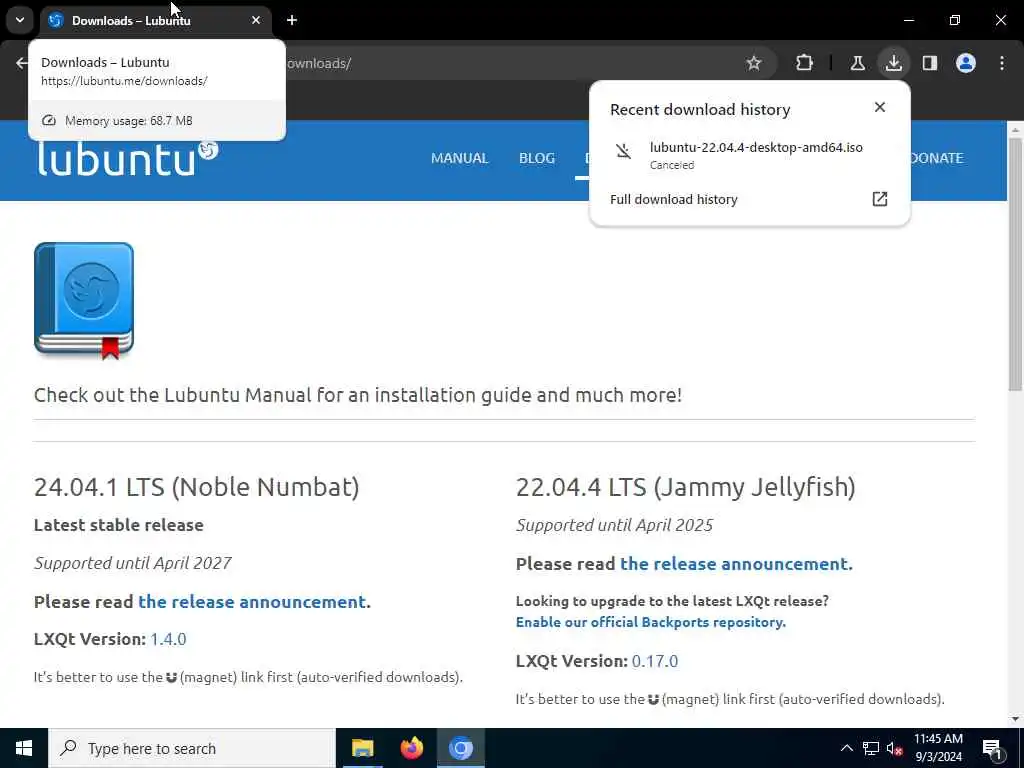Close the Downloads – Lubuntu tab
The height and width of the screenshot is (768, 1024).
(256, 20)
